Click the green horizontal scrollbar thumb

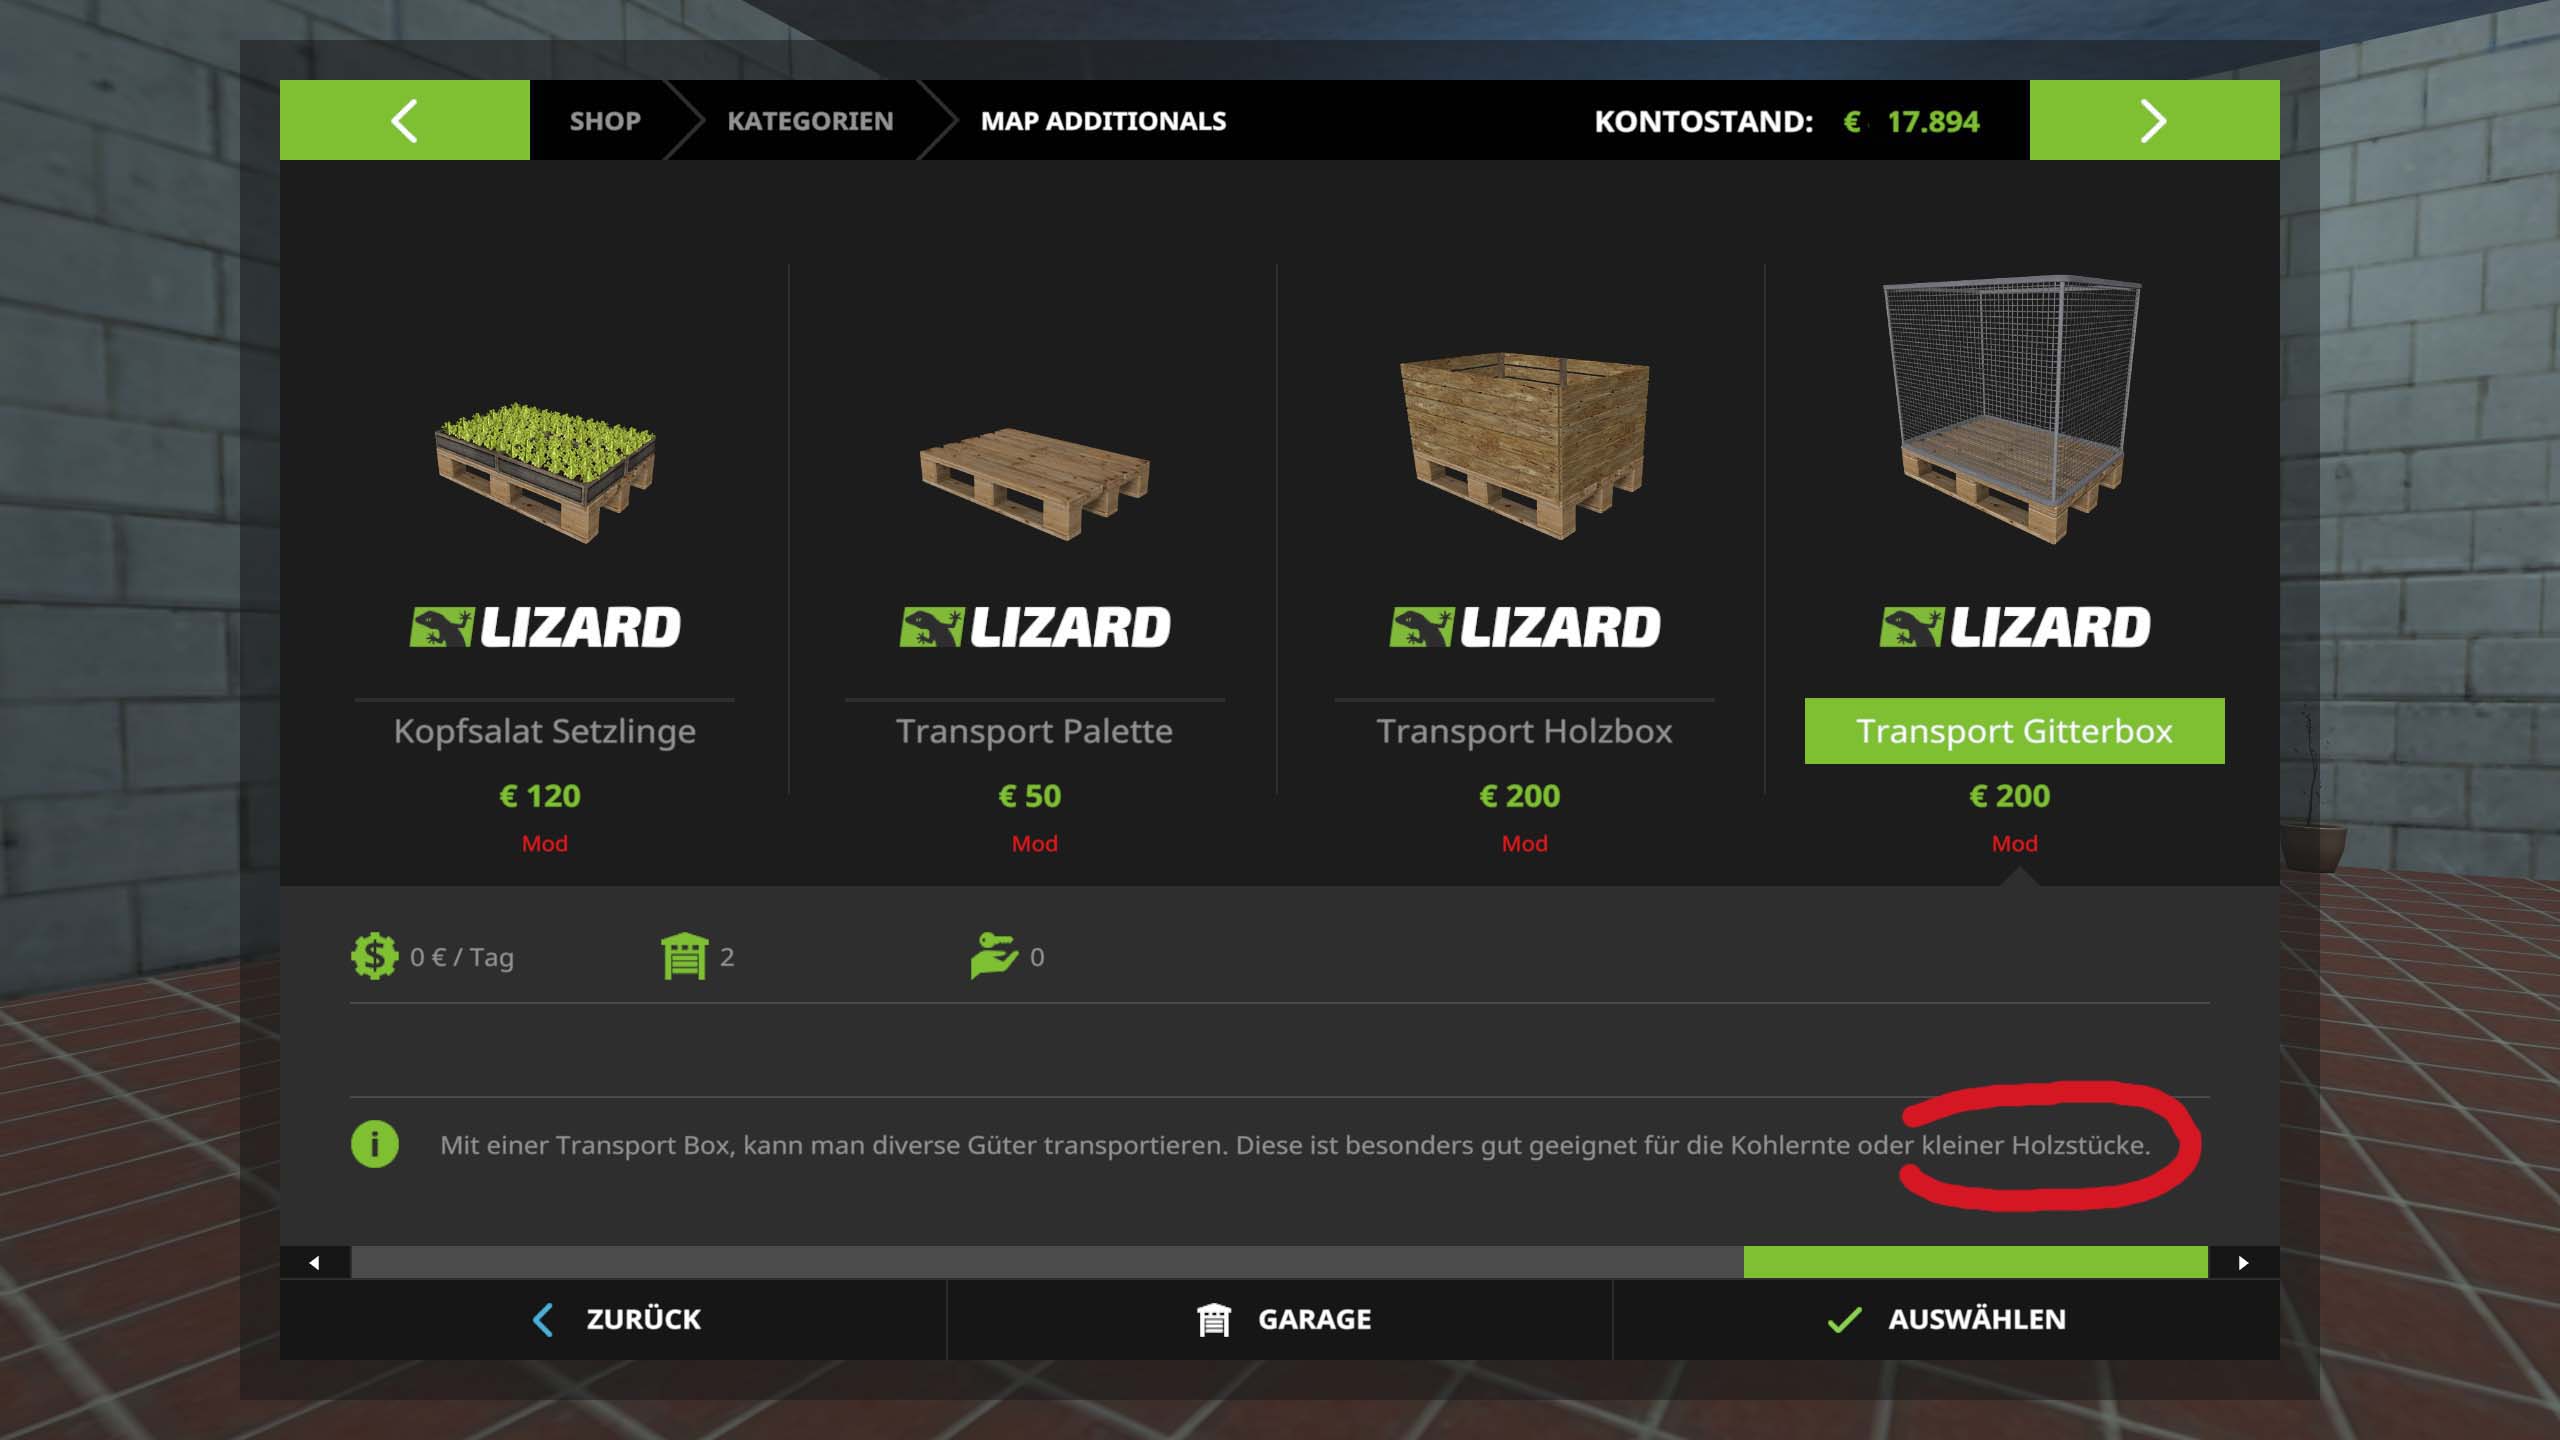pos(1975,1262)
